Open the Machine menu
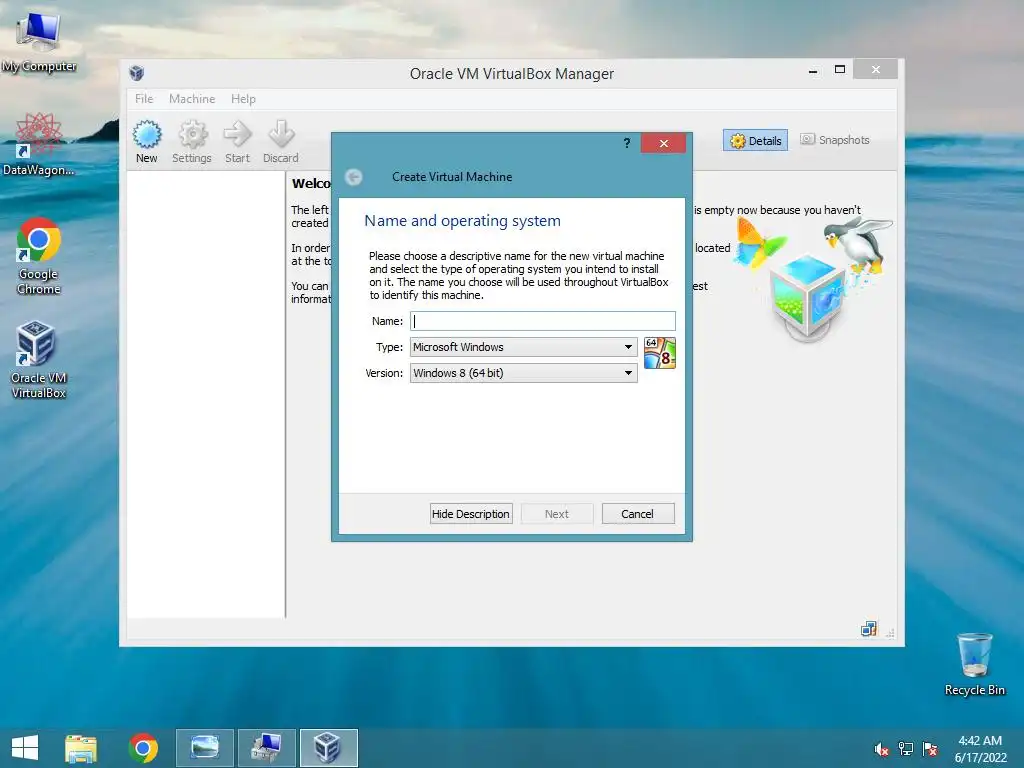Image resolution: width=1024 pixels, height=768 pixels. point(192,99)
